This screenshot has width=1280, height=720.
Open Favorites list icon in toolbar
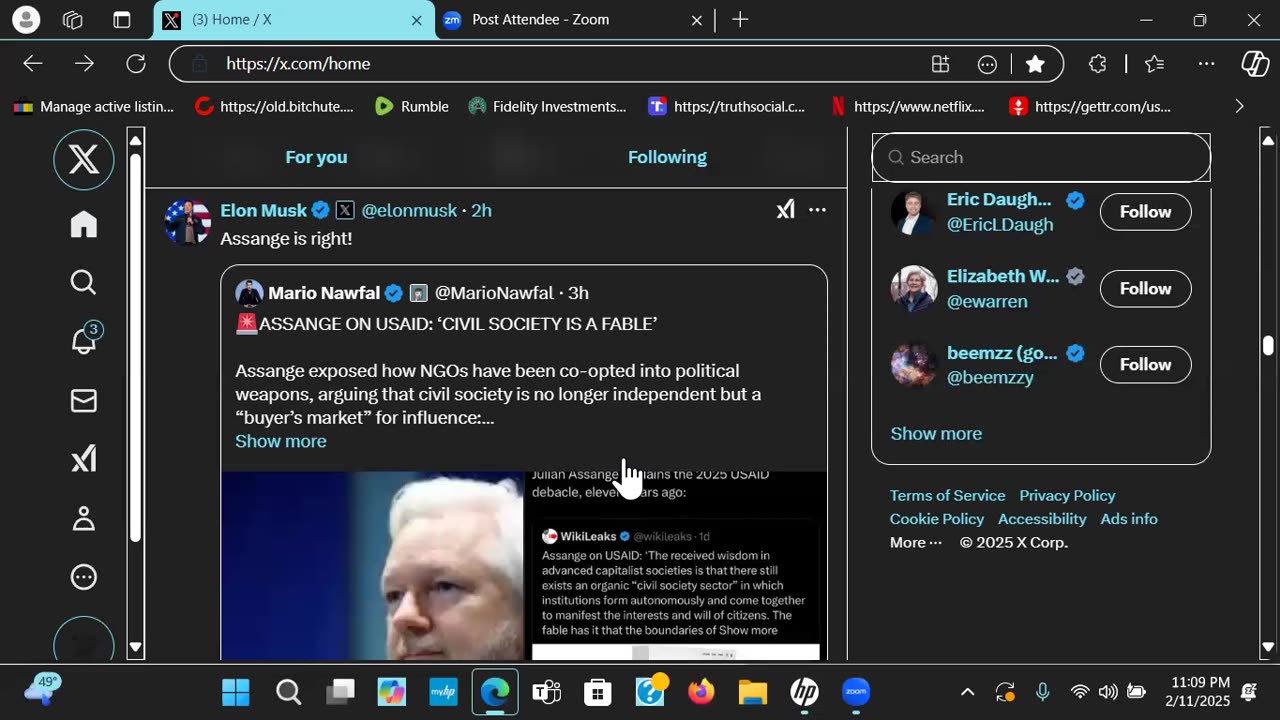1155,64
